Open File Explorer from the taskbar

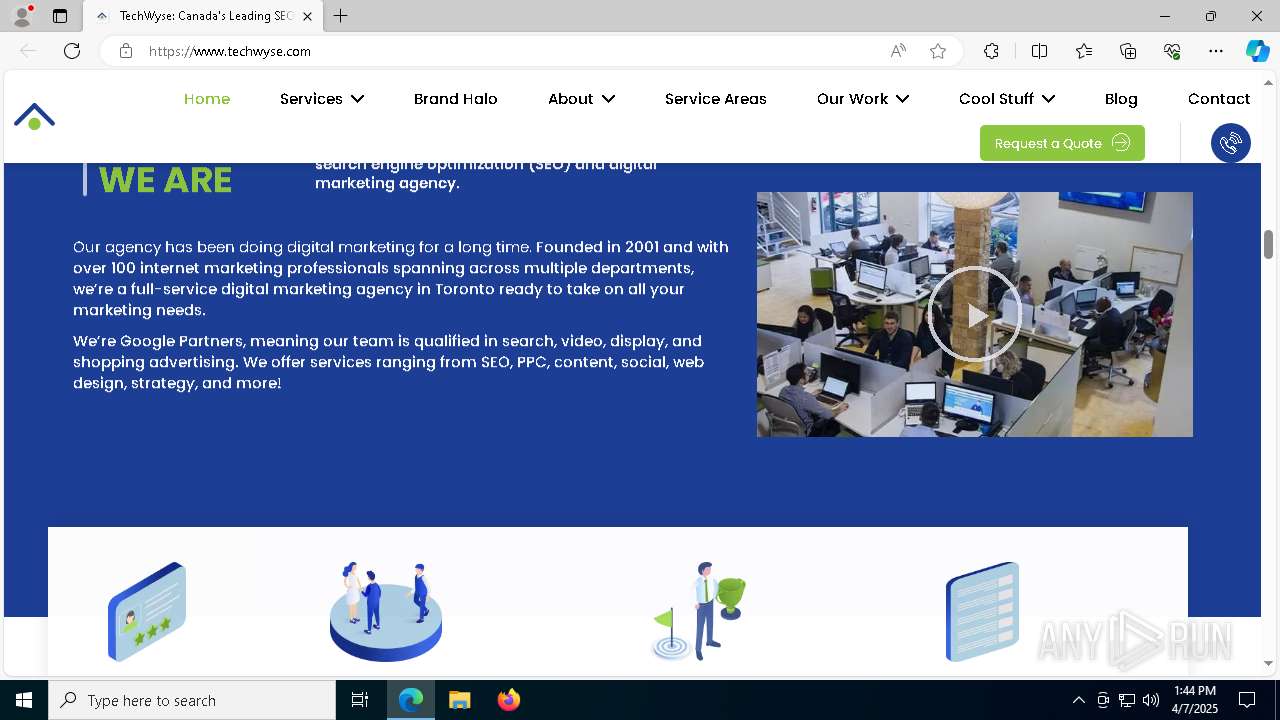tap(460, 700)
